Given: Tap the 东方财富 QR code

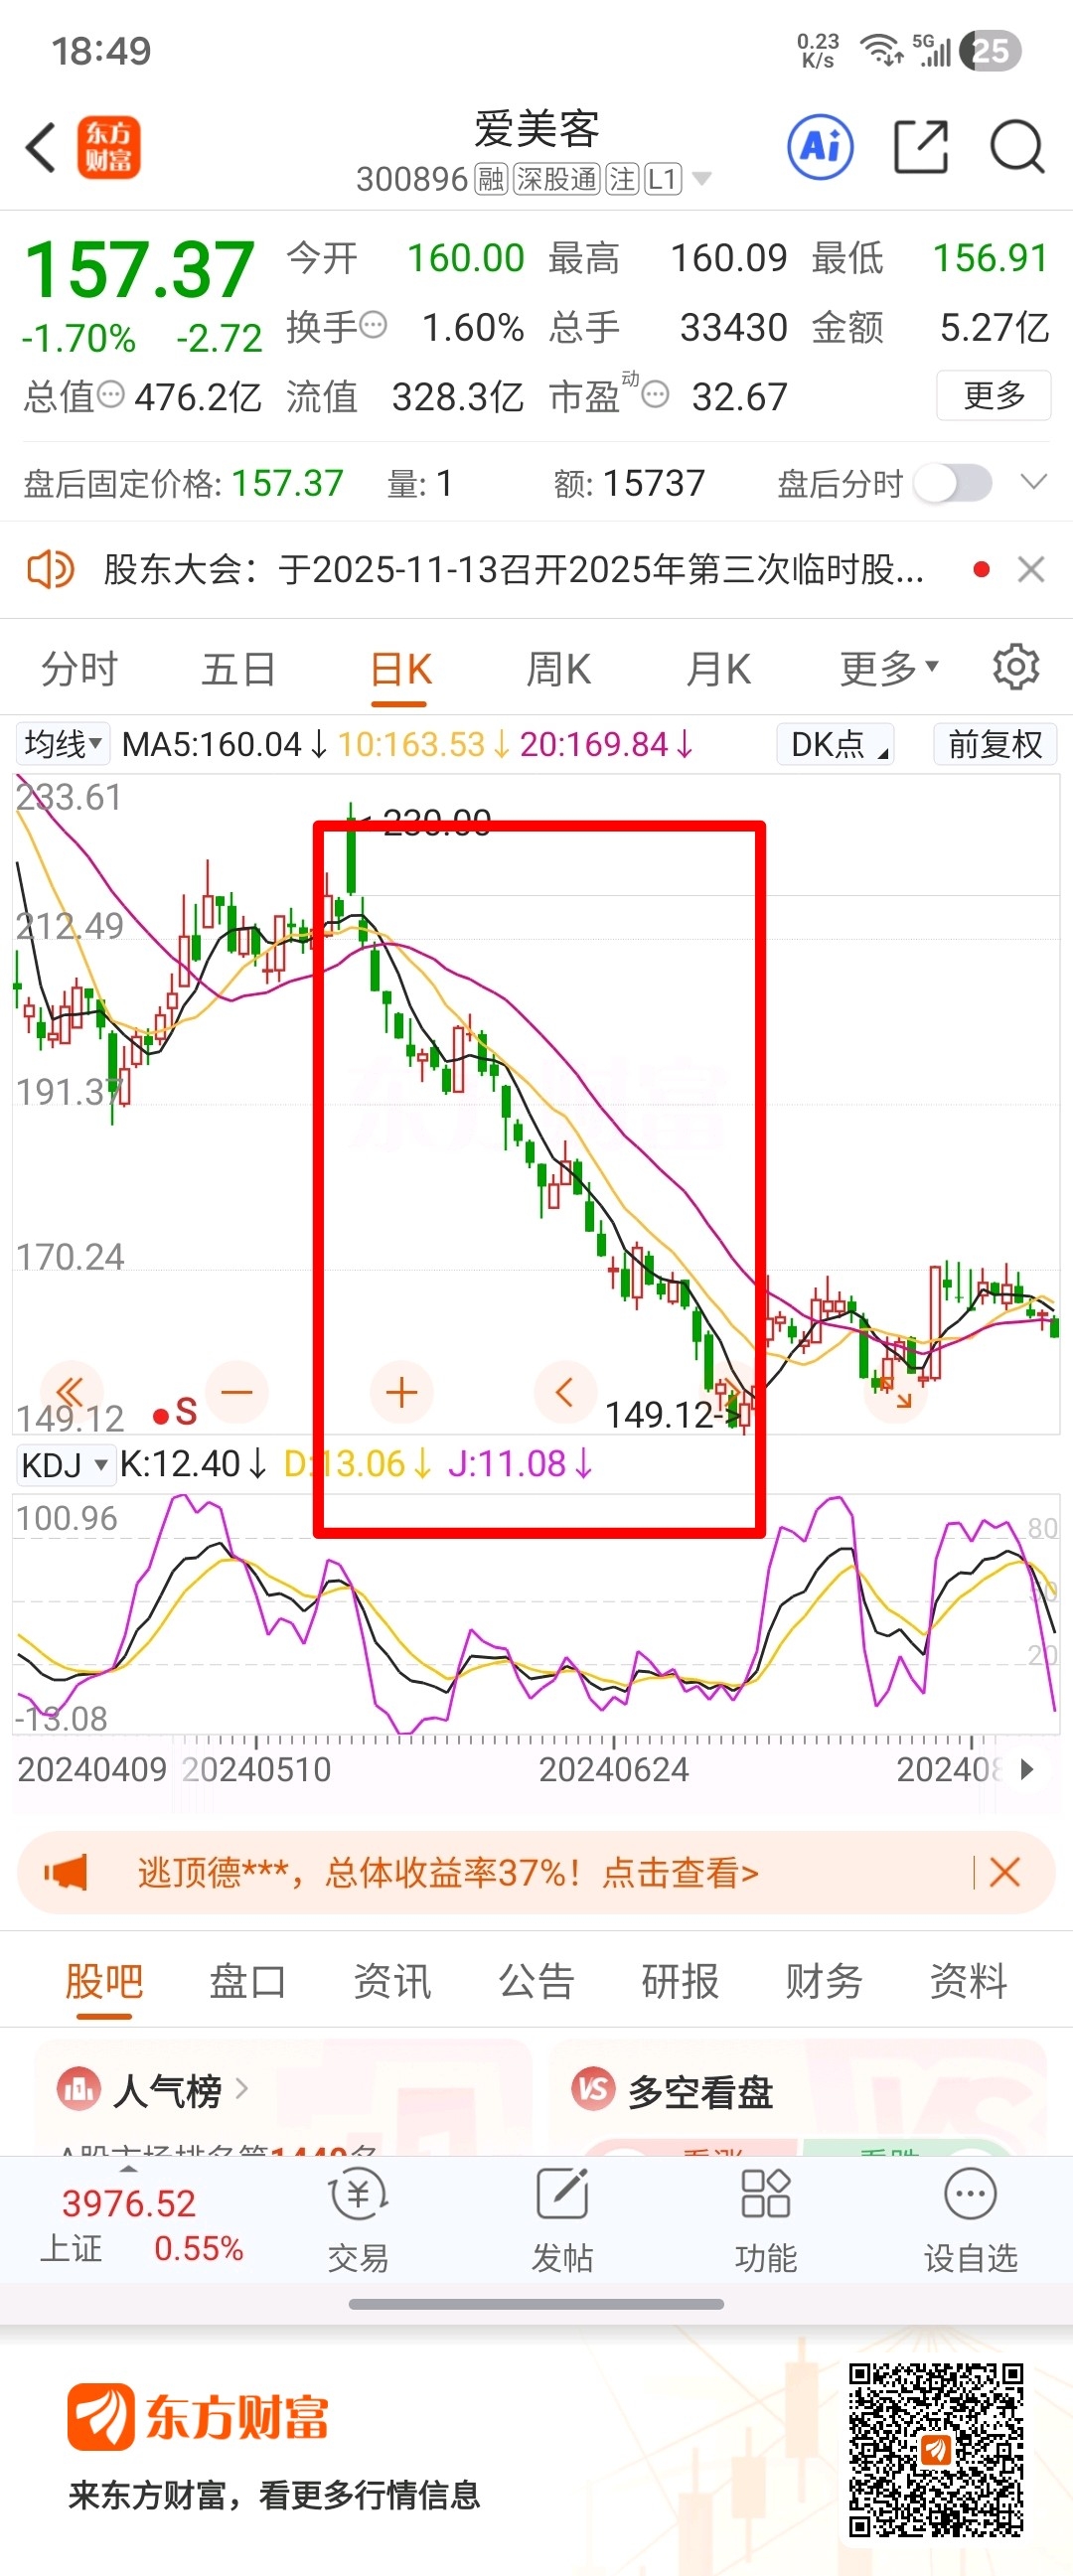Looking at the screenshot, I should point(935,2451).
